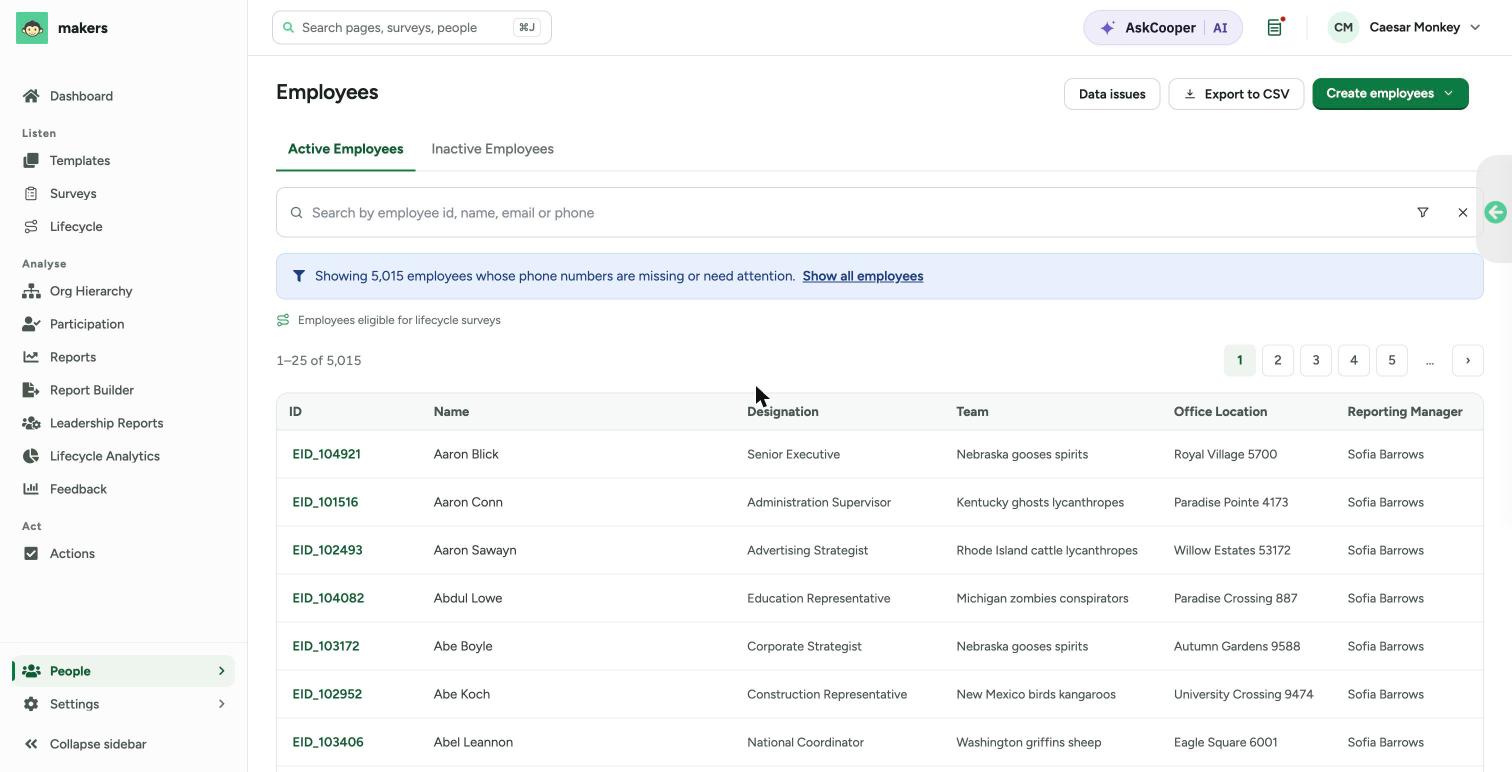Screen dimensions: 1512x772
Task: Focus the global search pages field
Action: click(412, 28)
